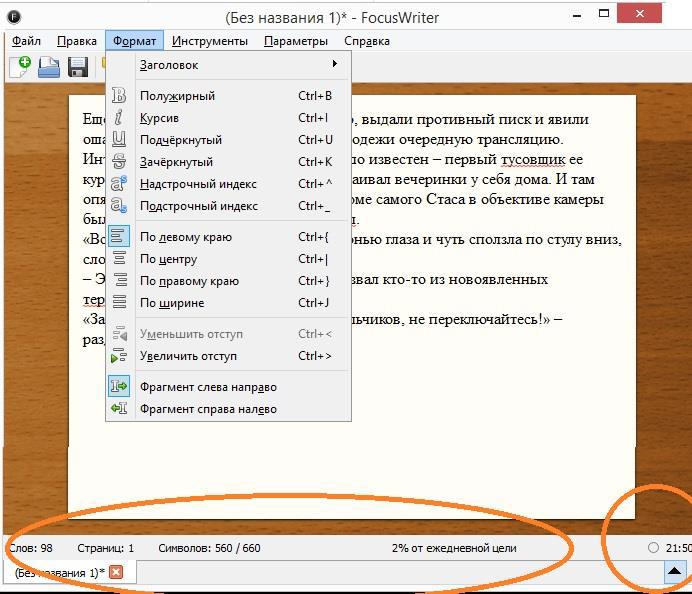Image resolution: width=692 pixels, height=594 pixels.
Task: Click the up arrow button in tab bar
Action: pyautogui.click(x=674, y=572)
